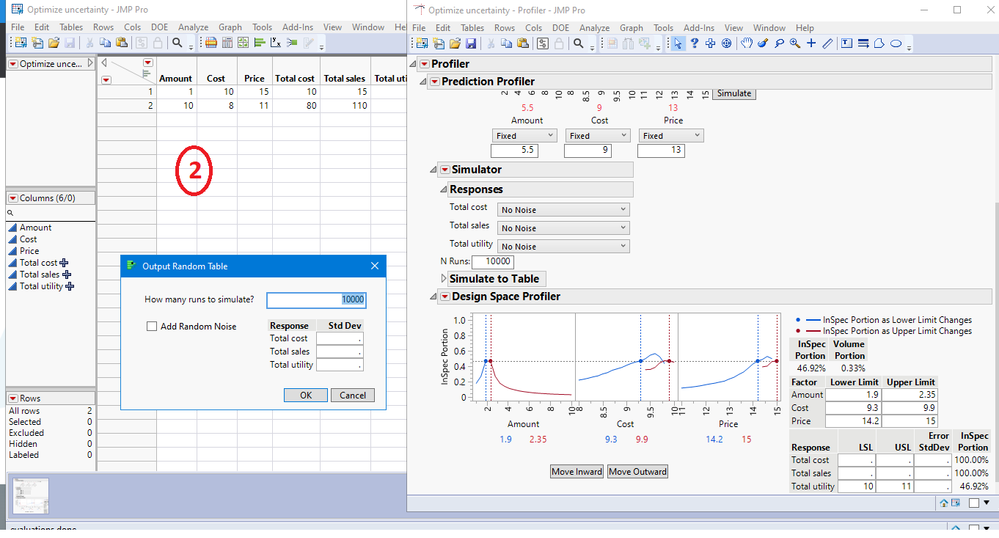This screenshot has width=999, height=538.
Task: Open Add-Ins menu in Profiler window
Action: pos(698,28)
